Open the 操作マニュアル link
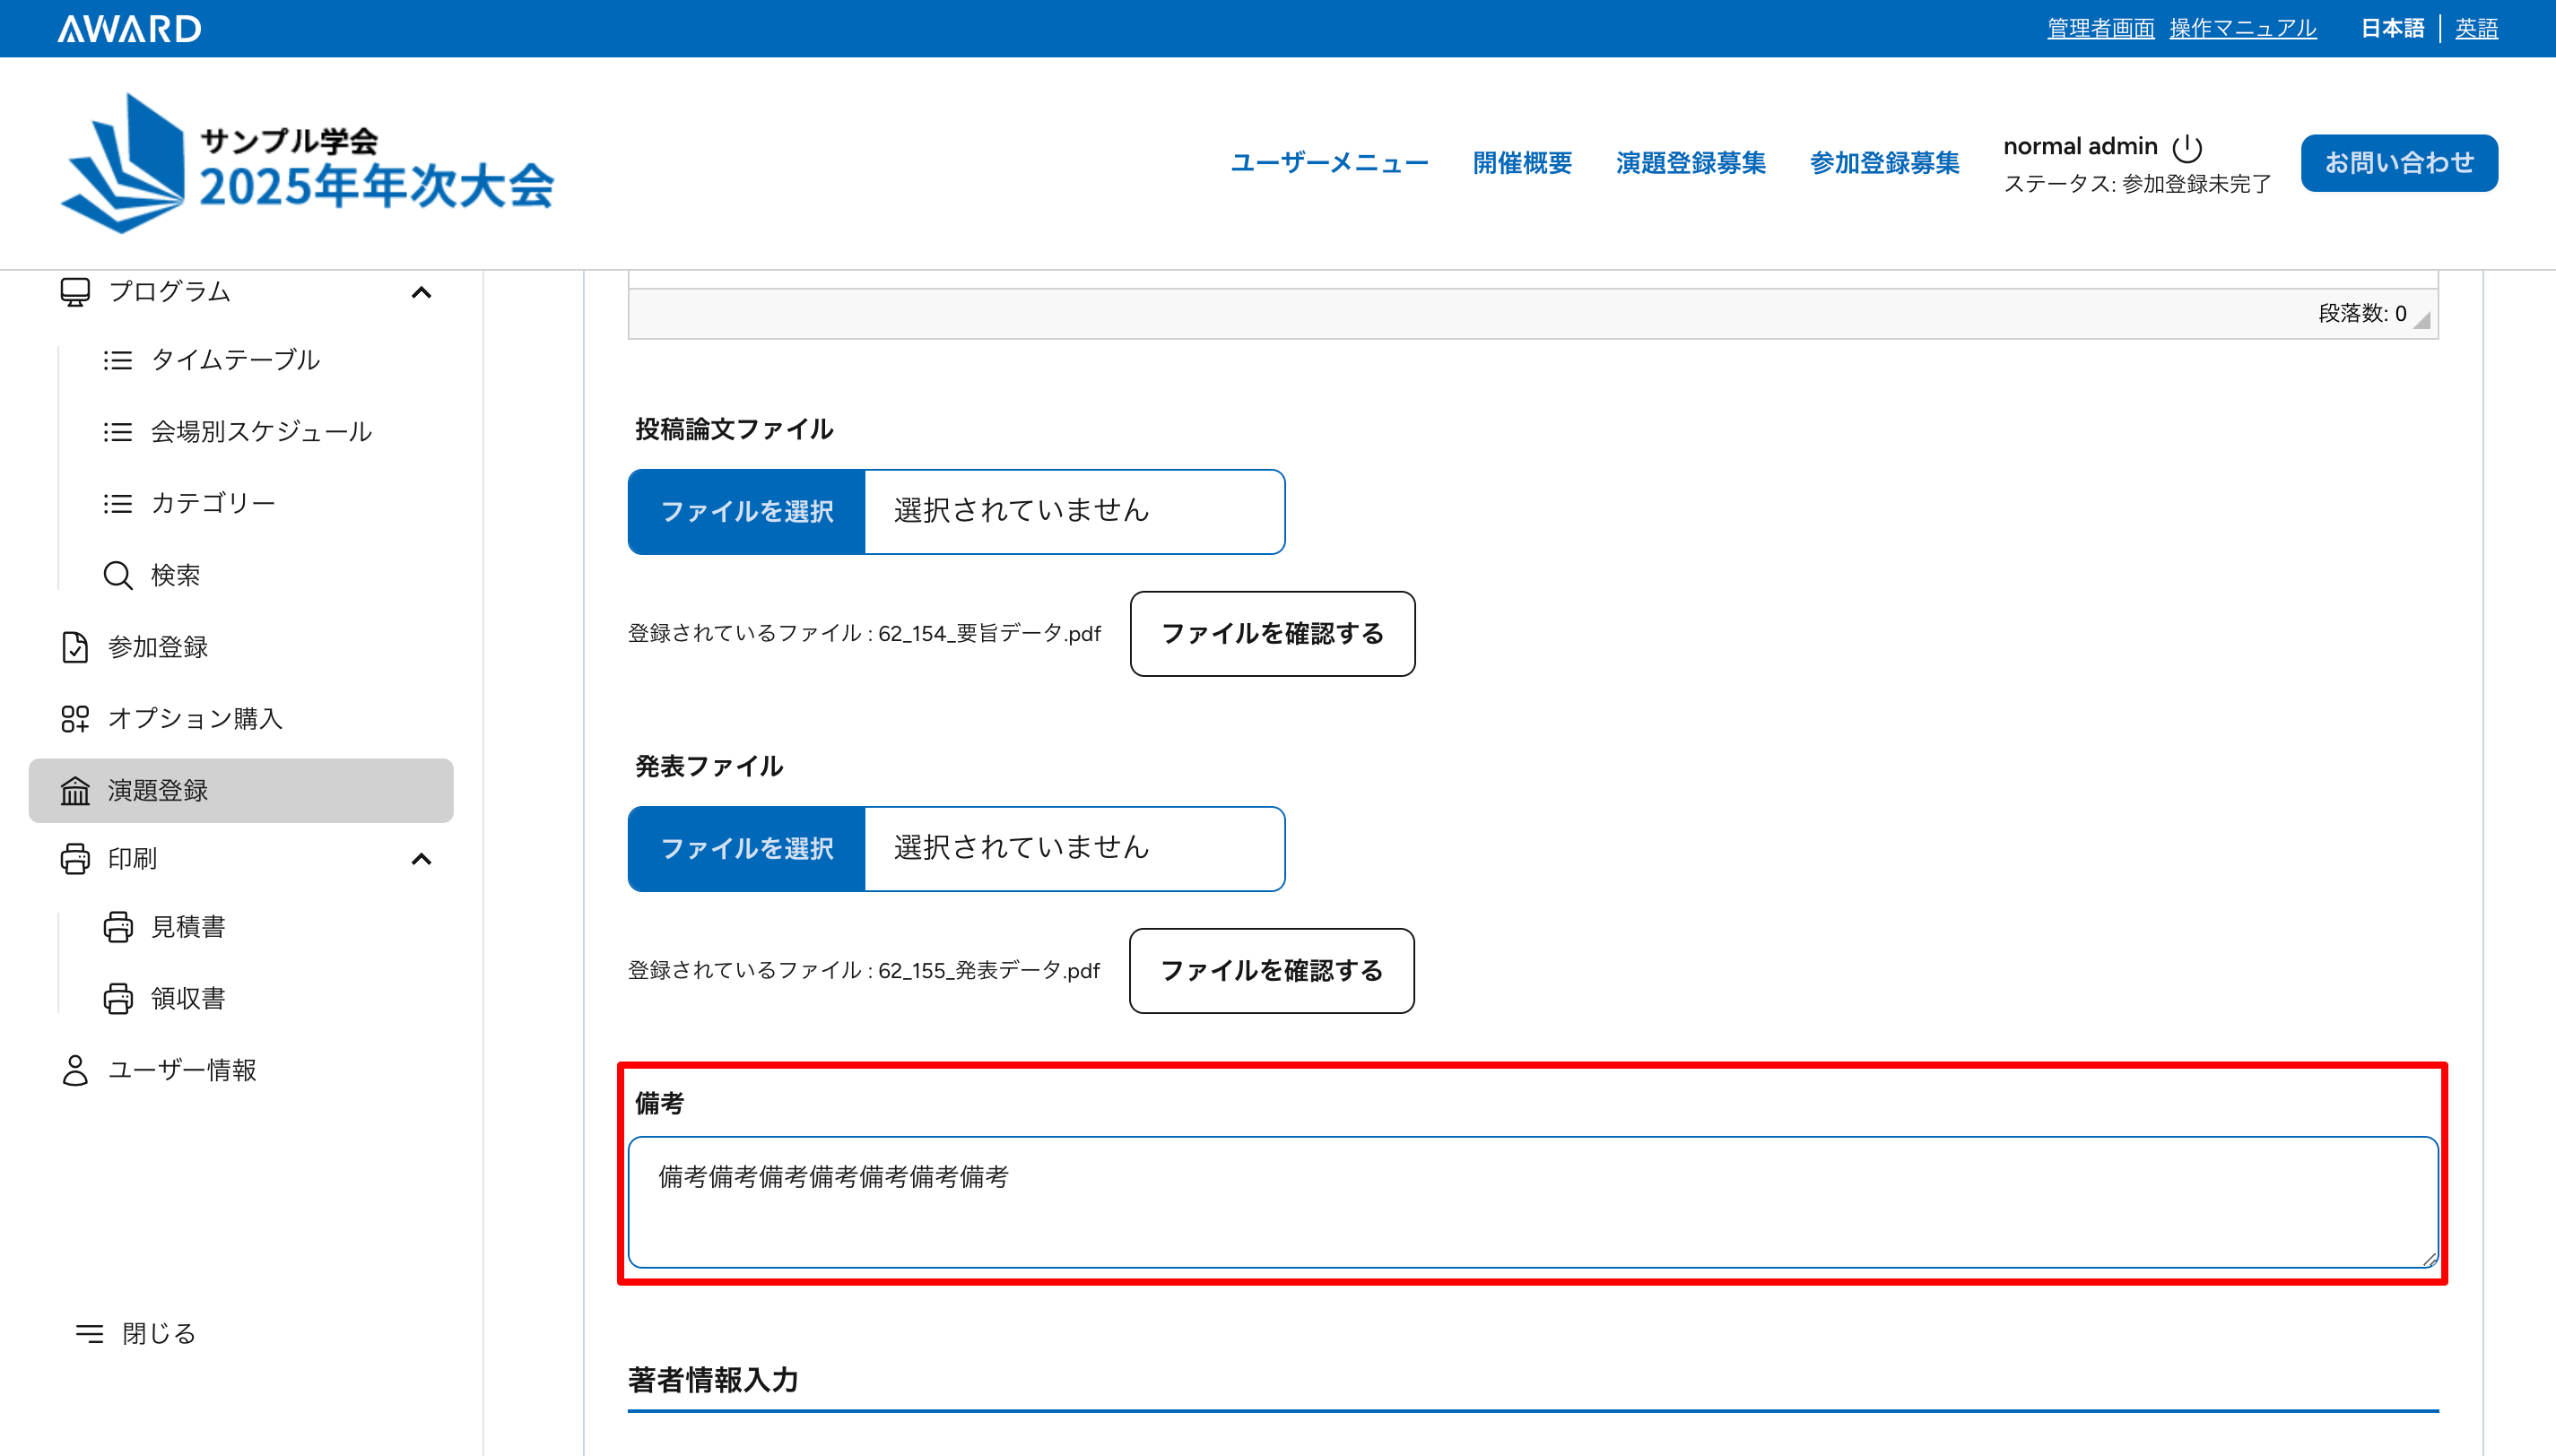This screenshot has height=1456, width=2556. [x=2242, y=28]
